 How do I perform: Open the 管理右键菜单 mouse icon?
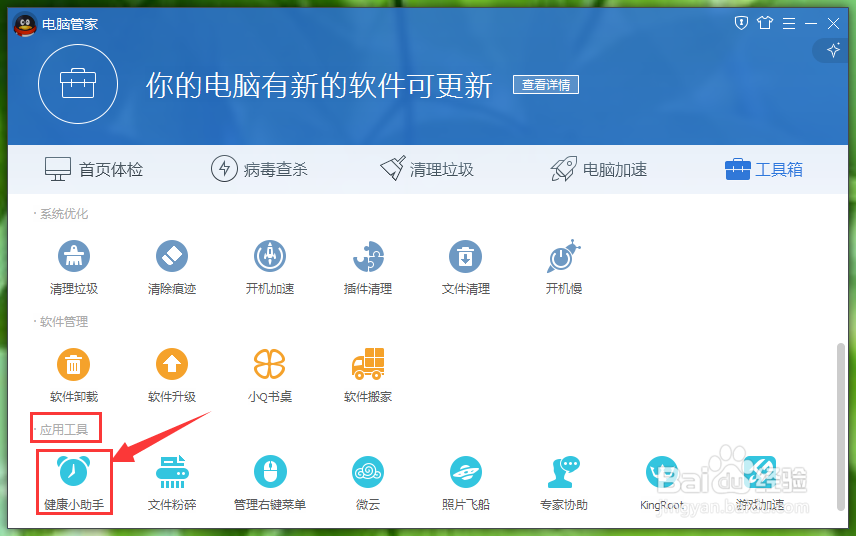click(270, 472)
